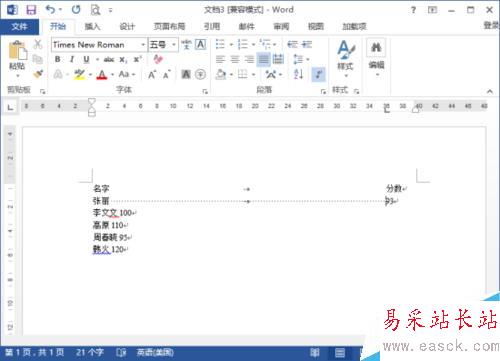
Task: Activate the Format Painter brush
Action: click(38, 74)
